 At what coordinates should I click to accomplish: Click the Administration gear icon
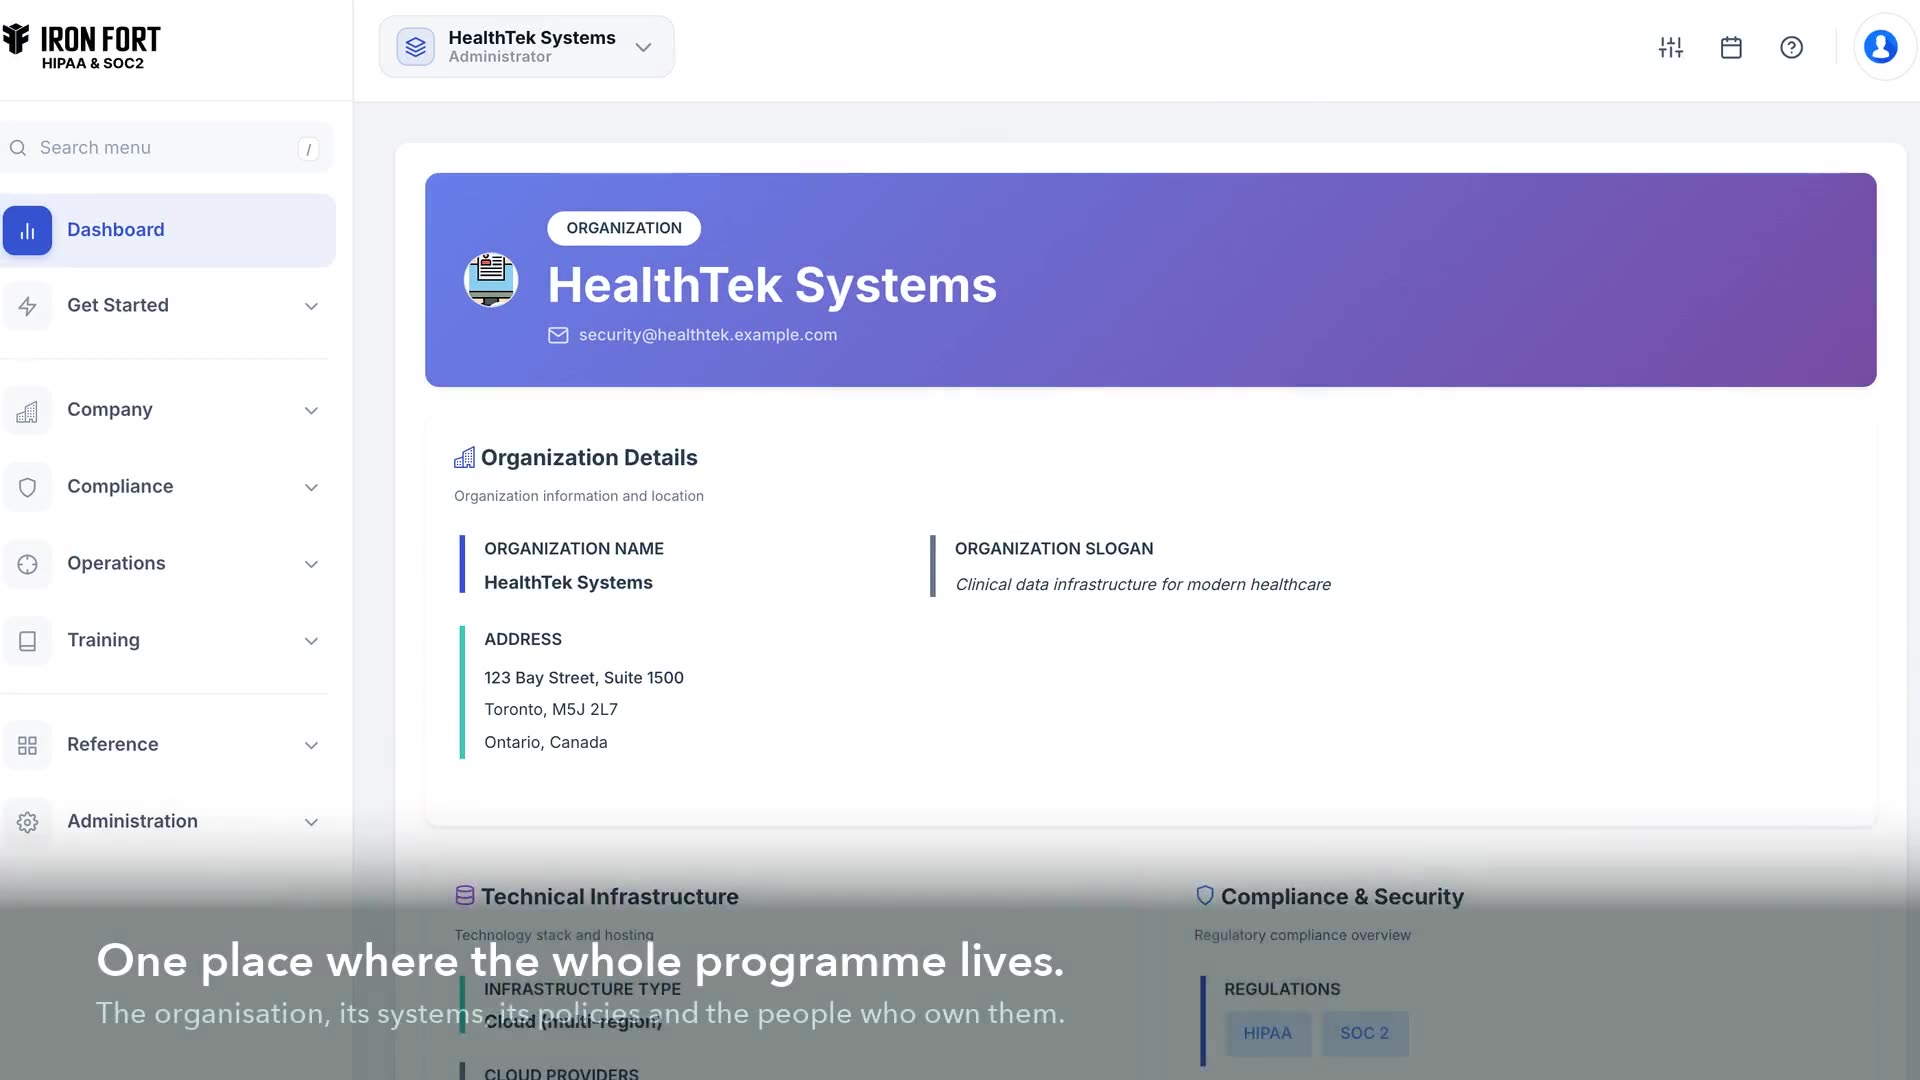(27, 822)
